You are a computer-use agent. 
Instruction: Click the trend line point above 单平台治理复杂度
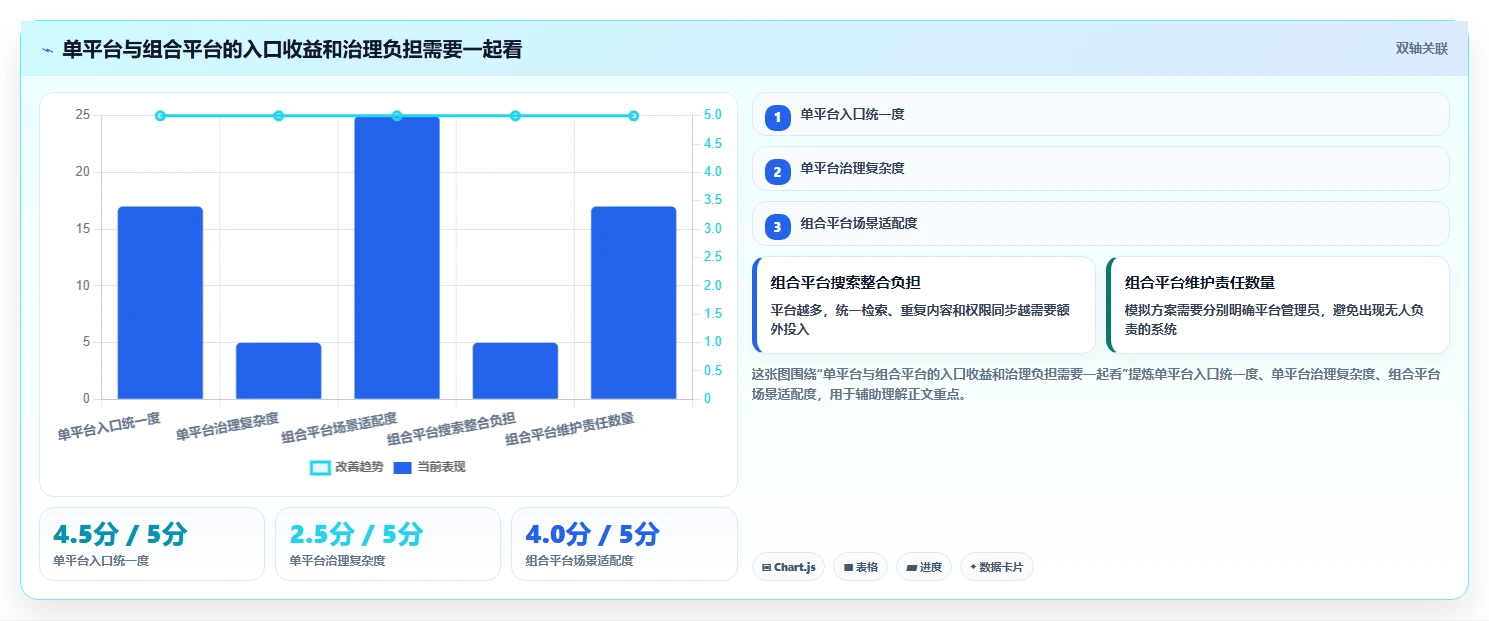pyautogui.click(x=278, y=116)
